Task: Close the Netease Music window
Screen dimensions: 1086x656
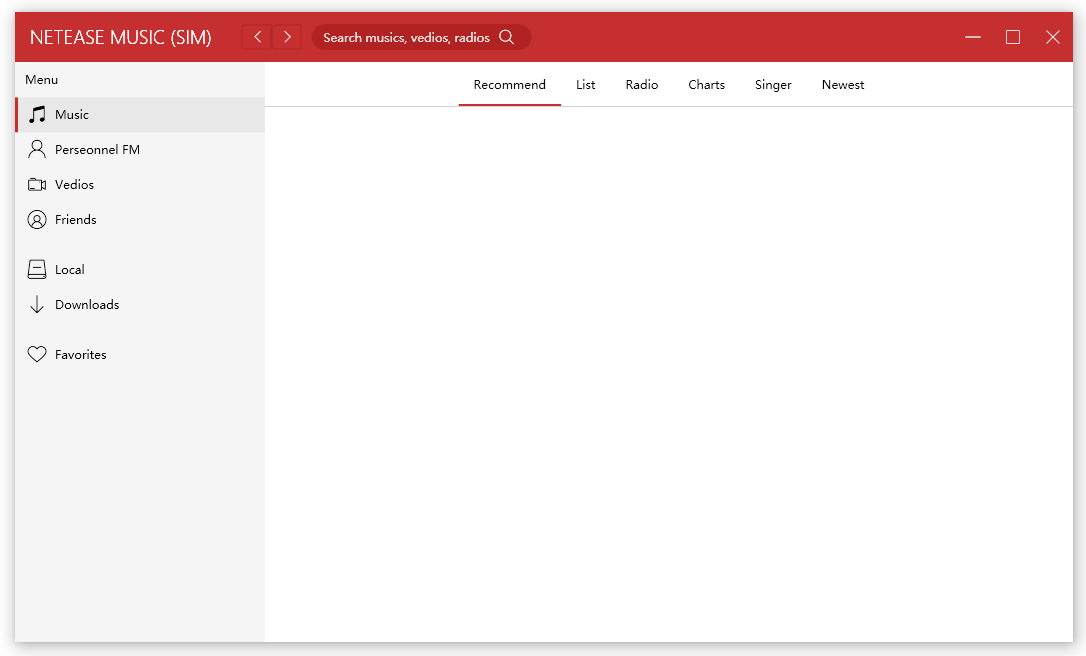Action: (x=1053, y=37)
